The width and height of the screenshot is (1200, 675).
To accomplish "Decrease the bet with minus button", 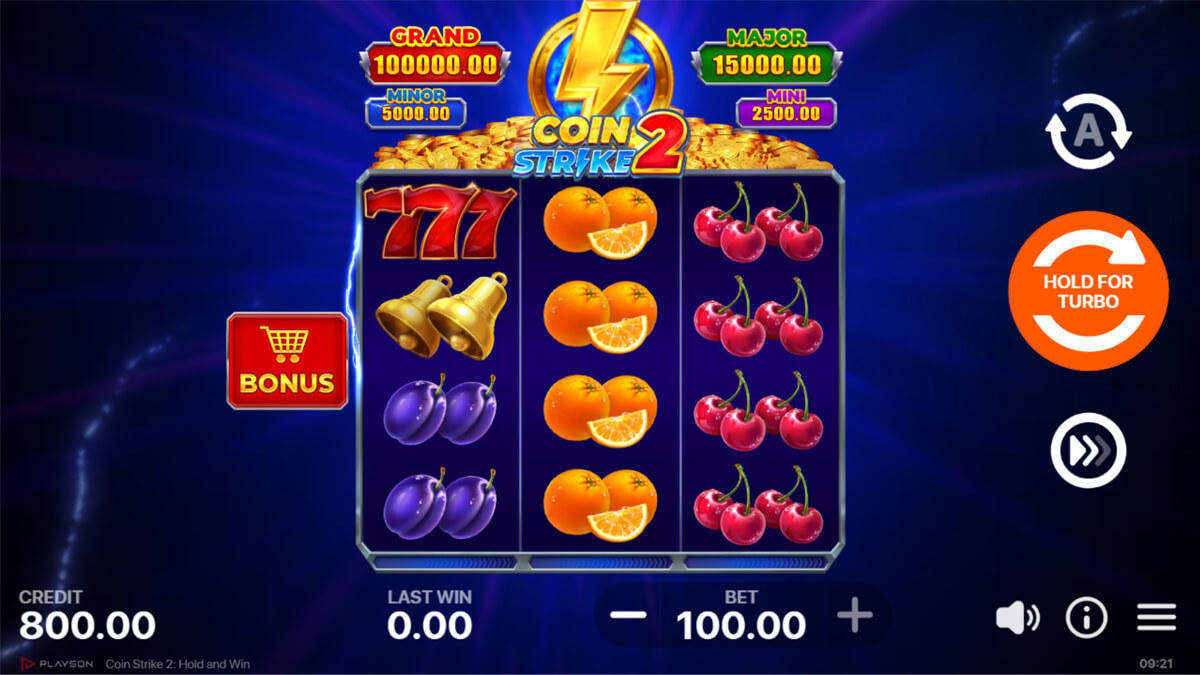I will [x=629, y=615].
